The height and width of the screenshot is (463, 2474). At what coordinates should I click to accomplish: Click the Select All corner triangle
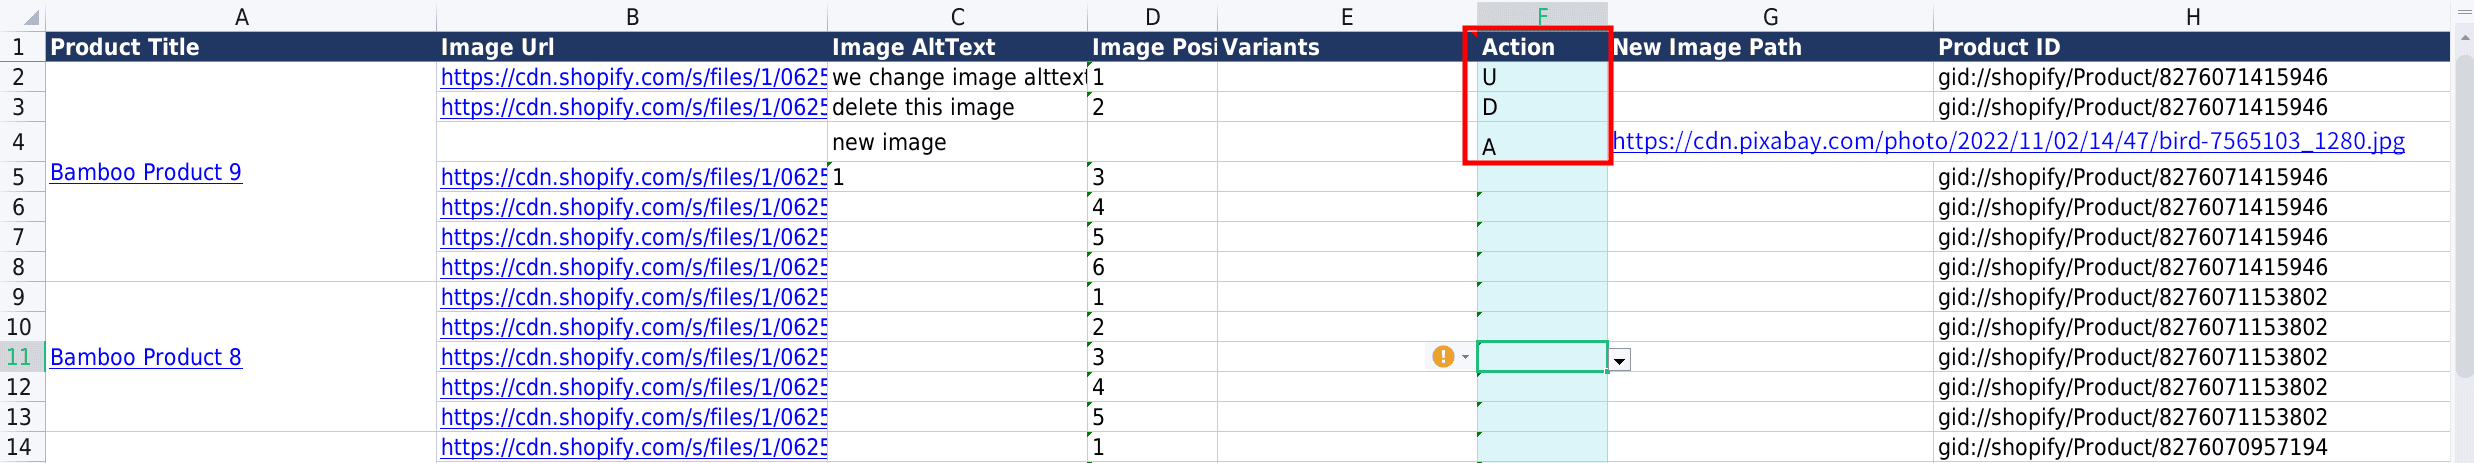click(30, 17)
